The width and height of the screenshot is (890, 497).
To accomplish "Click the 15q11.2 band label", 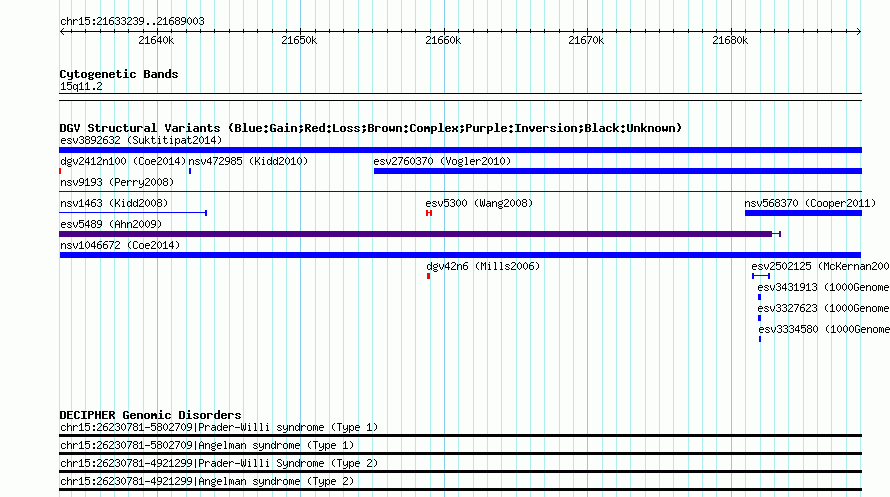I will tap(81, 86).
